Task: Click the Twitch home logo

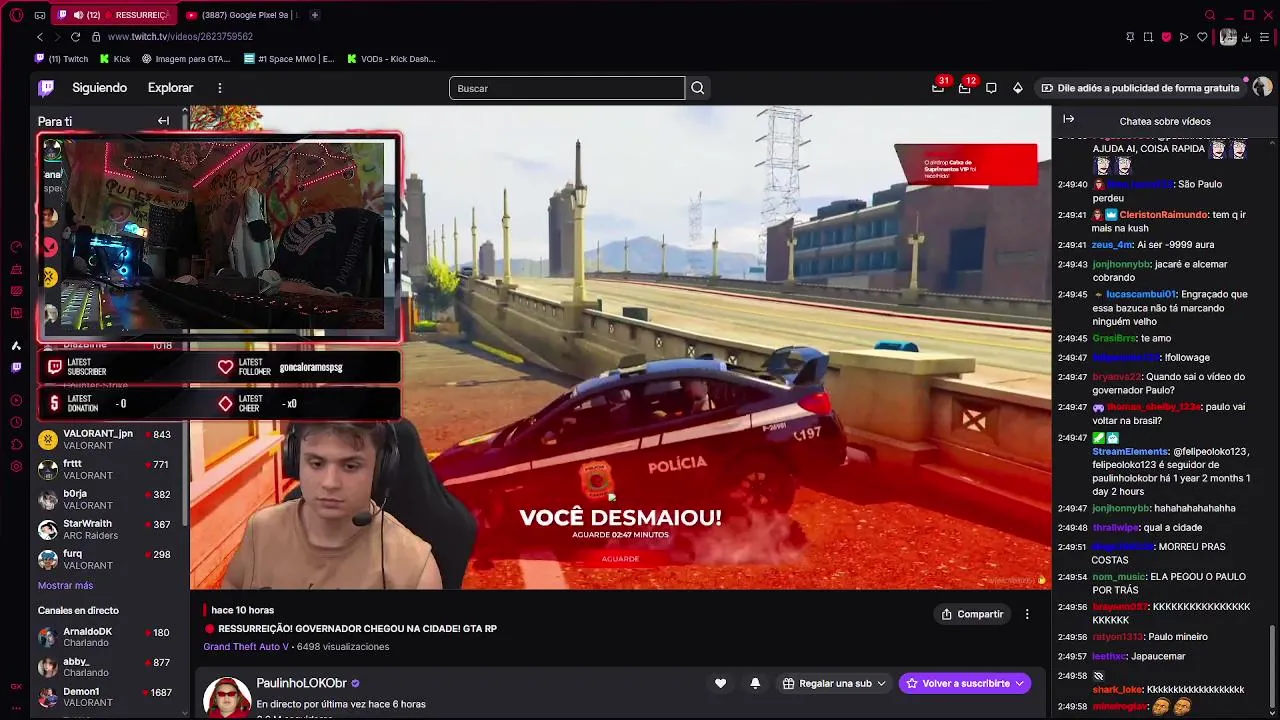Action: (x=46, y=88)
